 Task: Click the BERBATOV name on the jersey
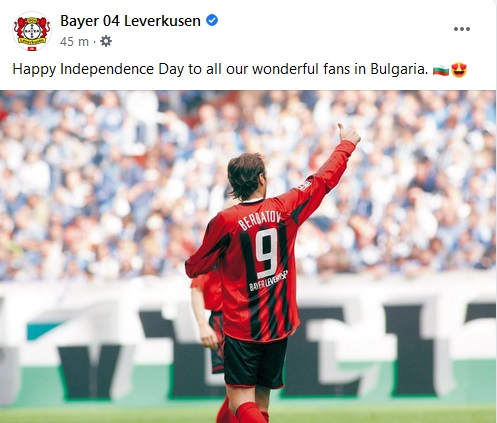click(x=259, y=220)
